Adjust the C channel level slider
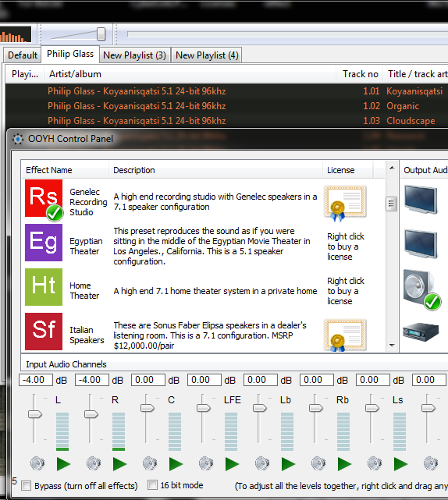The height and width of the screenshot is (500, 448). (x=147, y=408)
